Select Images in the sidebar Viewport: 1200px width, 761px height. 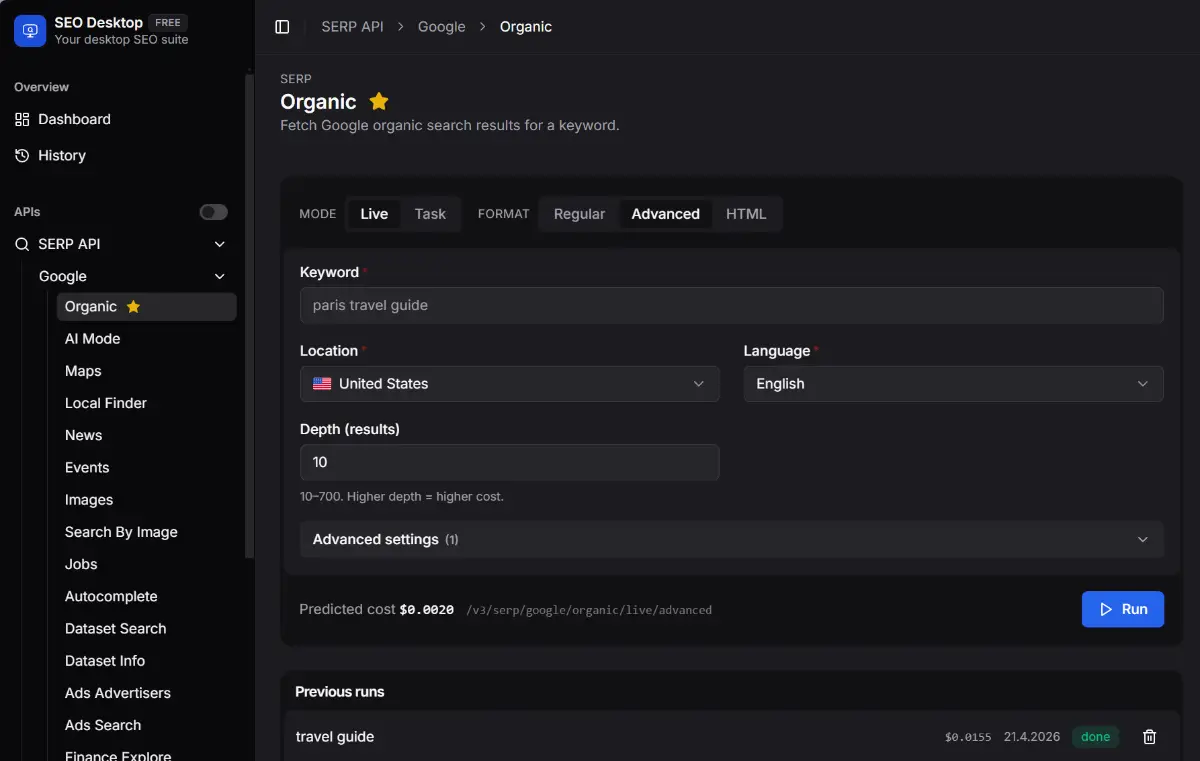point(146,500)
